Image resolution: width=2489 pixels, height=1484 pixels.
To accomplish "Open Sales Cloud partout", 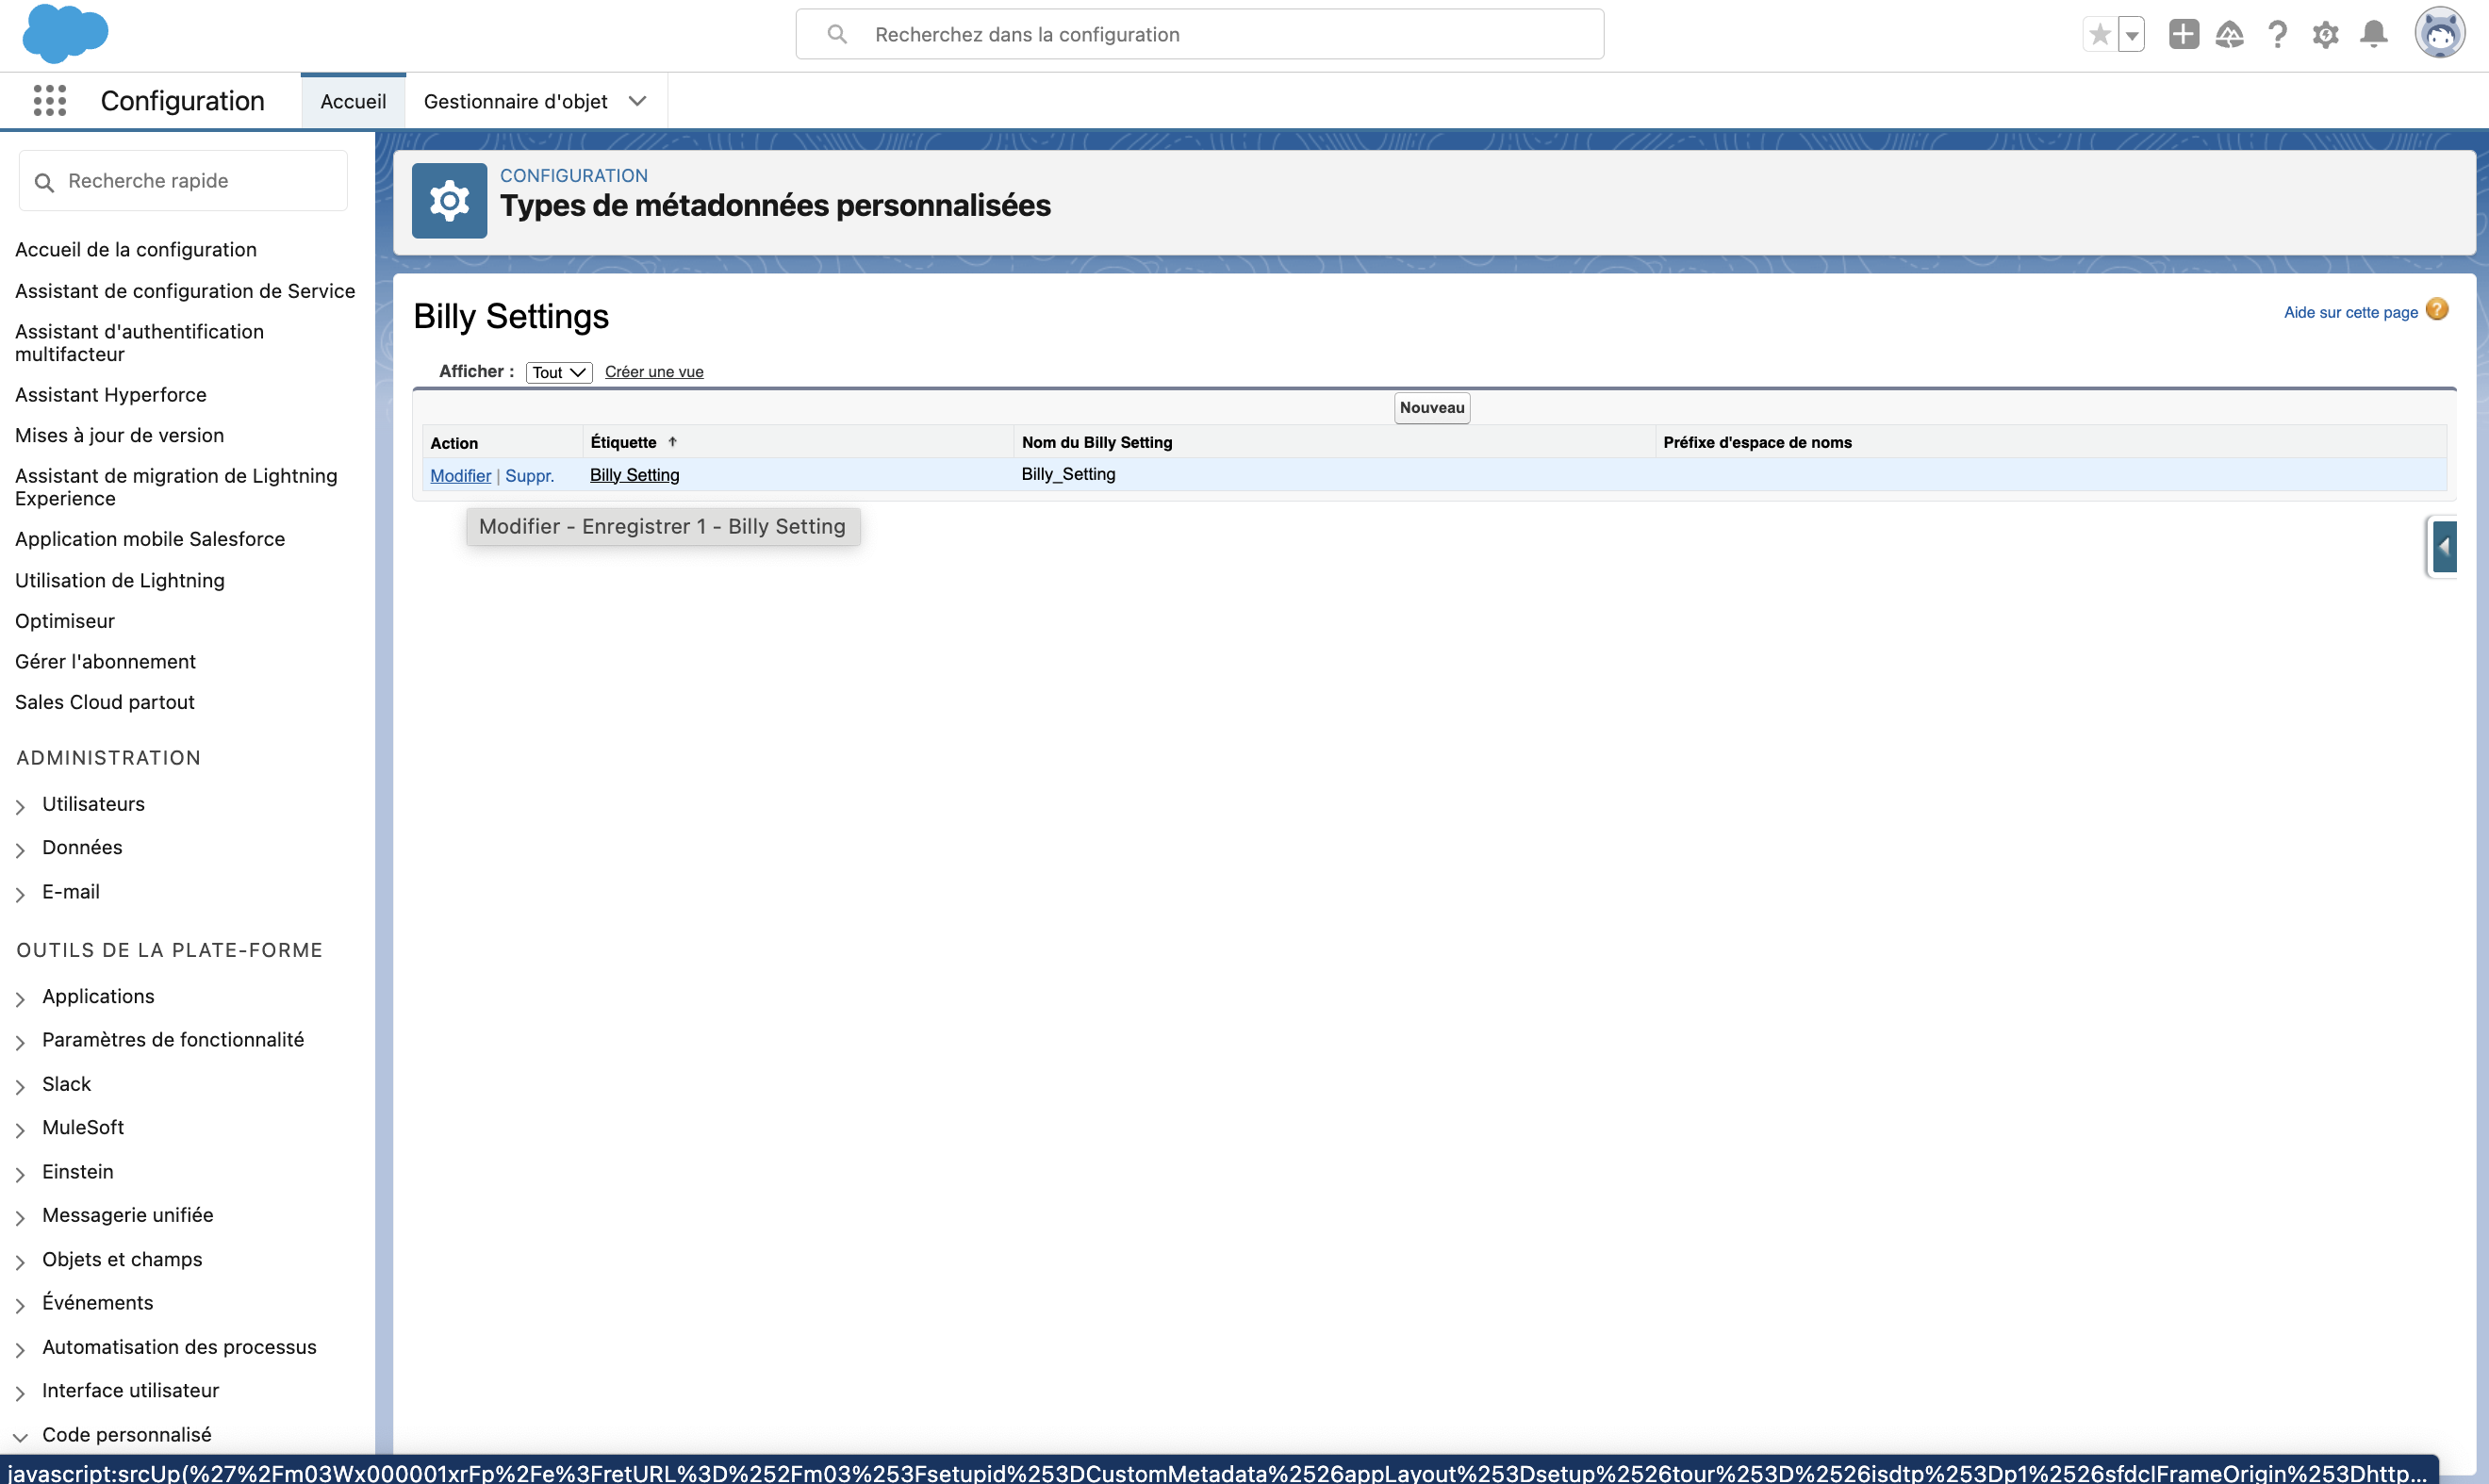I will (x=105, y=702).
